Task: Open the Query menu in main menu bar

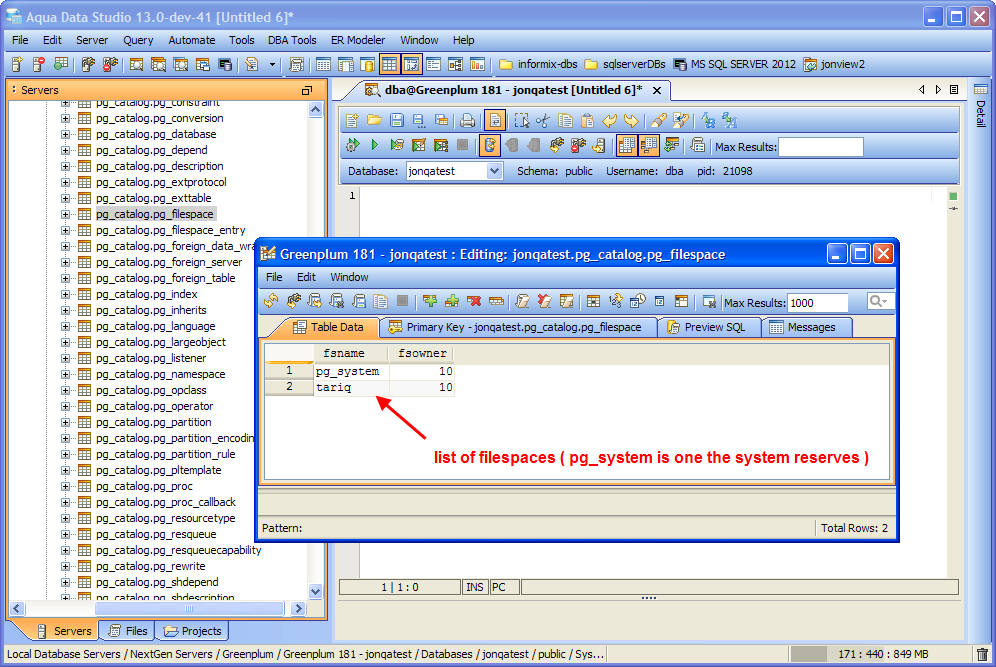Action: tap(138, 40)
